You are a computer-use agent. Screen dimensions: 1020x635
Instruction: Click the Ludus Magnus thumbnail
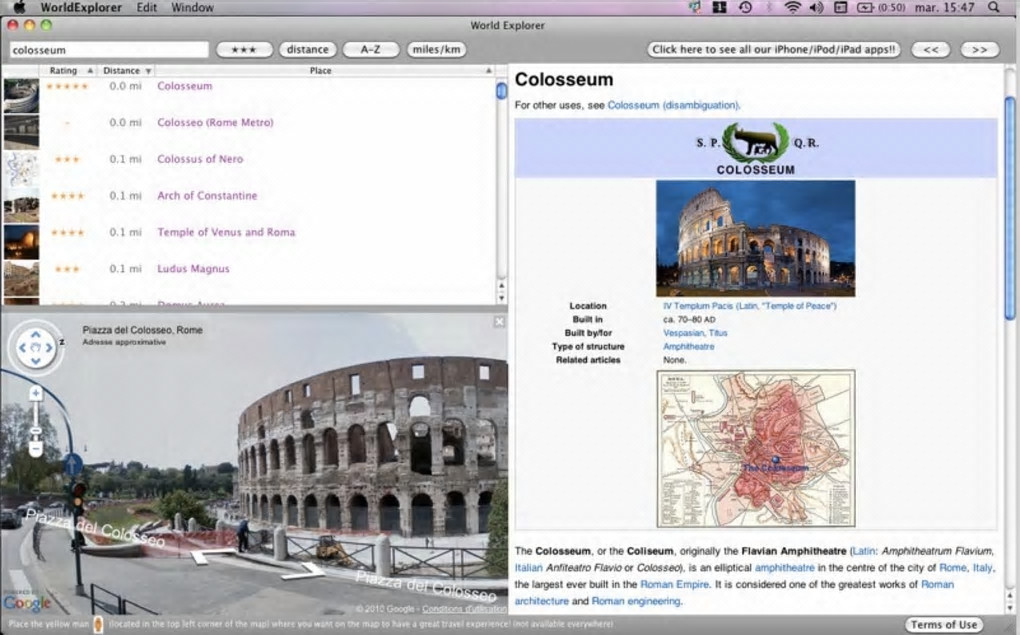[21, 278]
